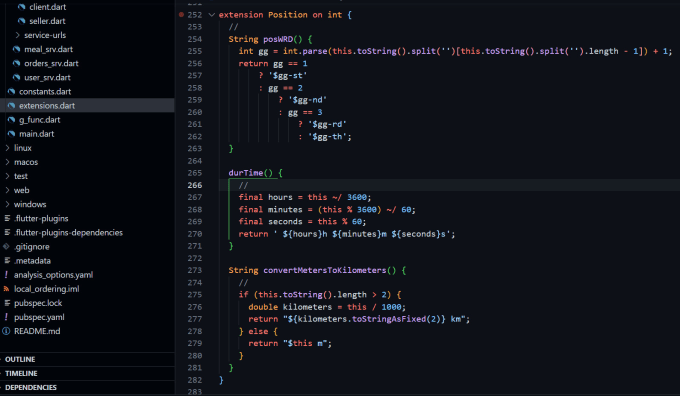Click the lines icon beside .flutter-plugins
This screenshot has width=680, height=396.
[x=7, y=219]
